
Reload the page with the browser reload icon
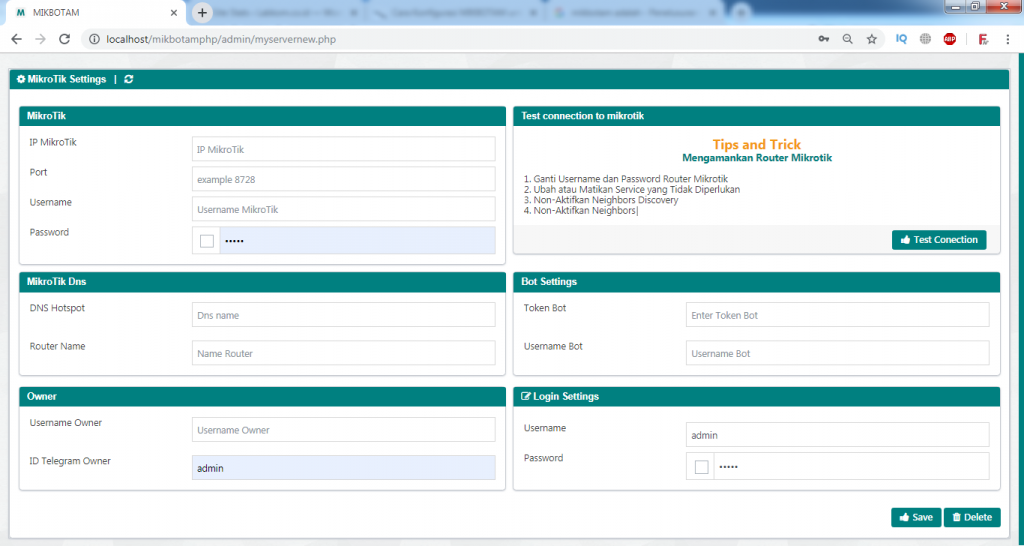(65, 39)
